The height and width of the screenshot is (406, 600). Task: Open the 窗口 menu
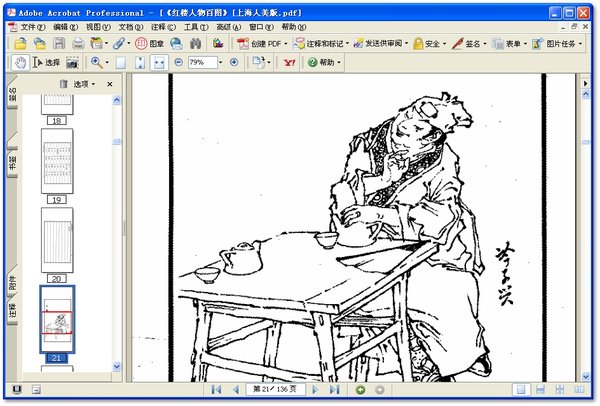(261, 27)
